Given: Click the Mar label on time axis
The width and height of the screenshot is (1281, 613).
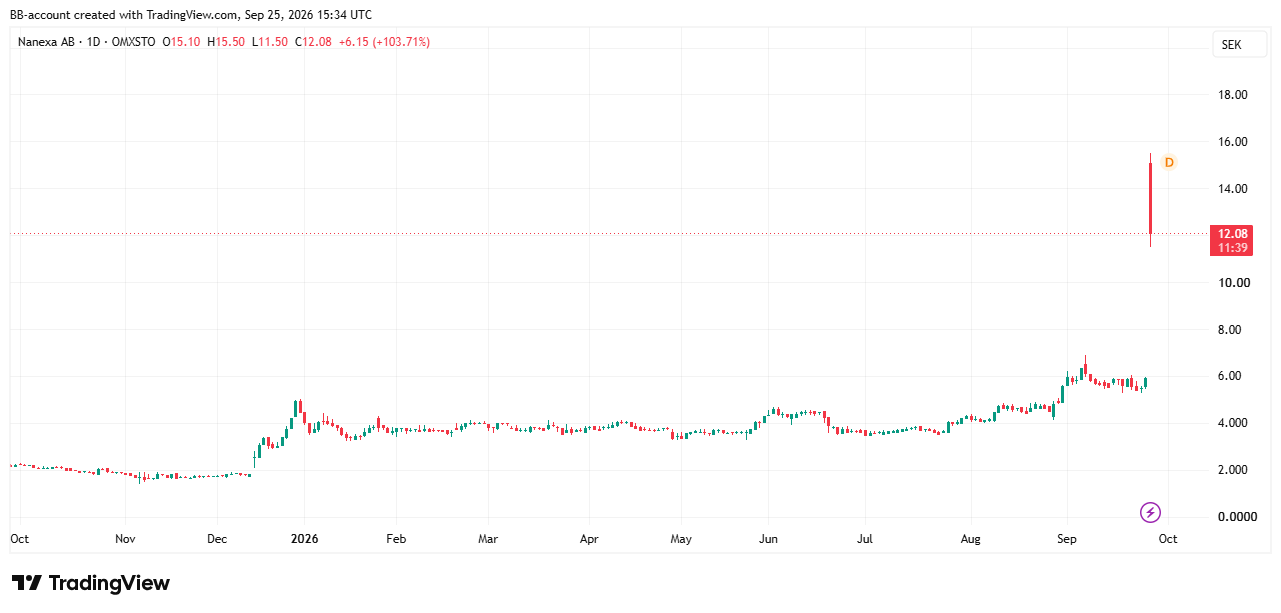Looking at the screenshot, I should pos(487,538).
